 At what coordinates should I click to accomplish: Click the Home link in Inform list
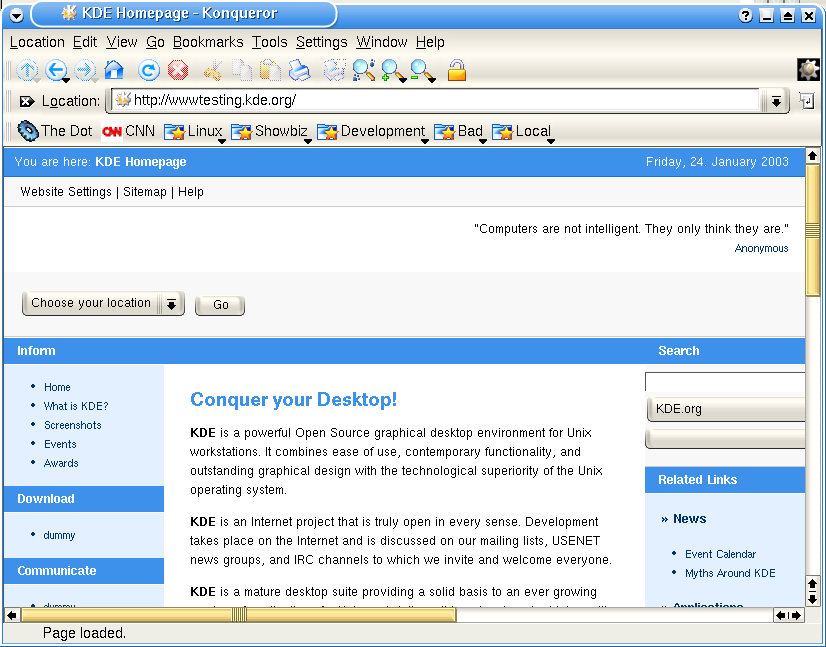(x=57, y=387)
